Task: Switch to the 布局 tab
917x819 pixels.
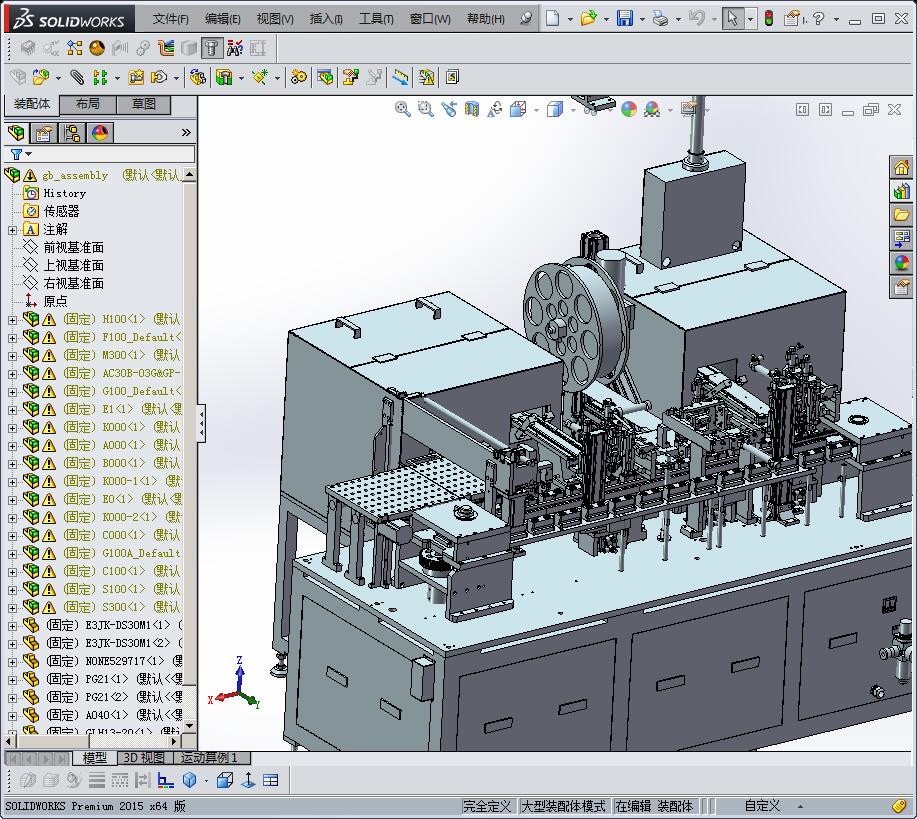Action: 88,104
